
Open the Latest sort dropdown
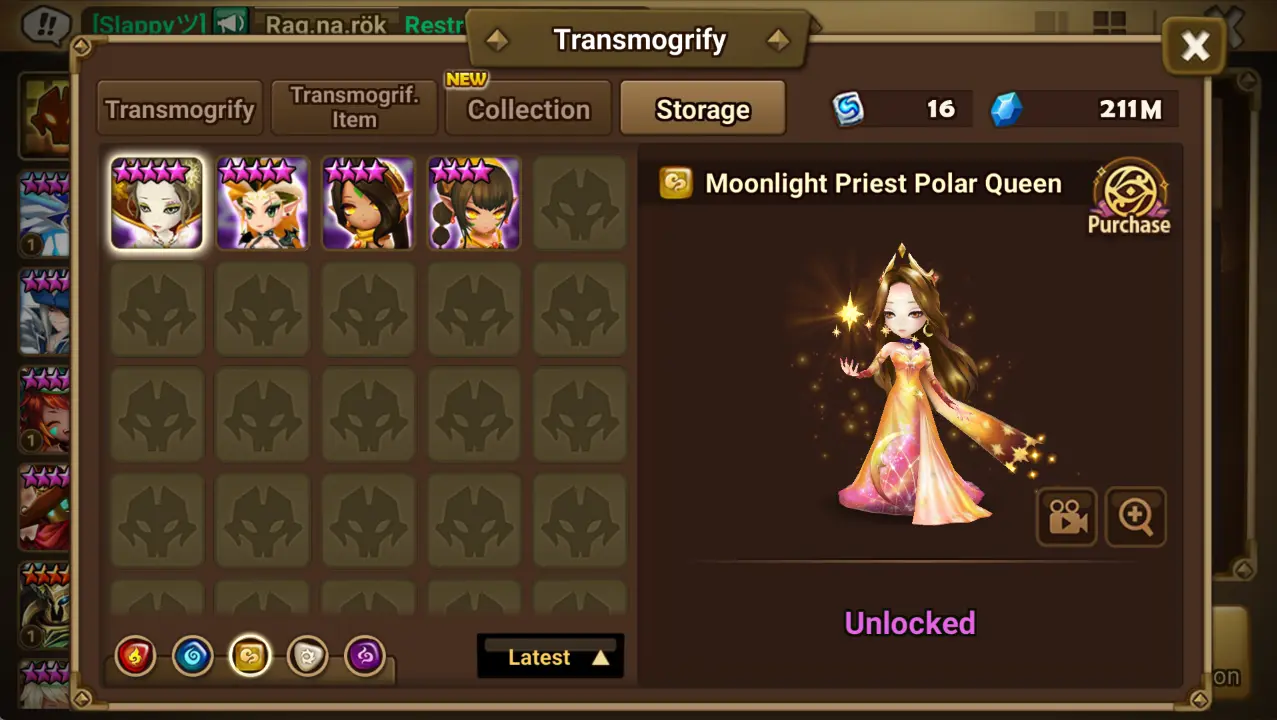tap(550, 656)
